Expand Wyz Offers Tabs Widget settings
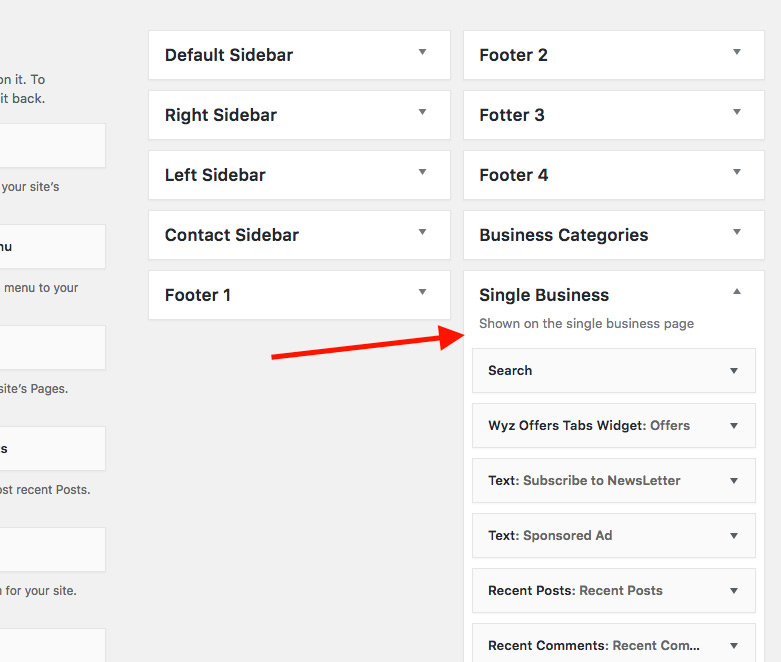781x662 pixels. point(734,426)
